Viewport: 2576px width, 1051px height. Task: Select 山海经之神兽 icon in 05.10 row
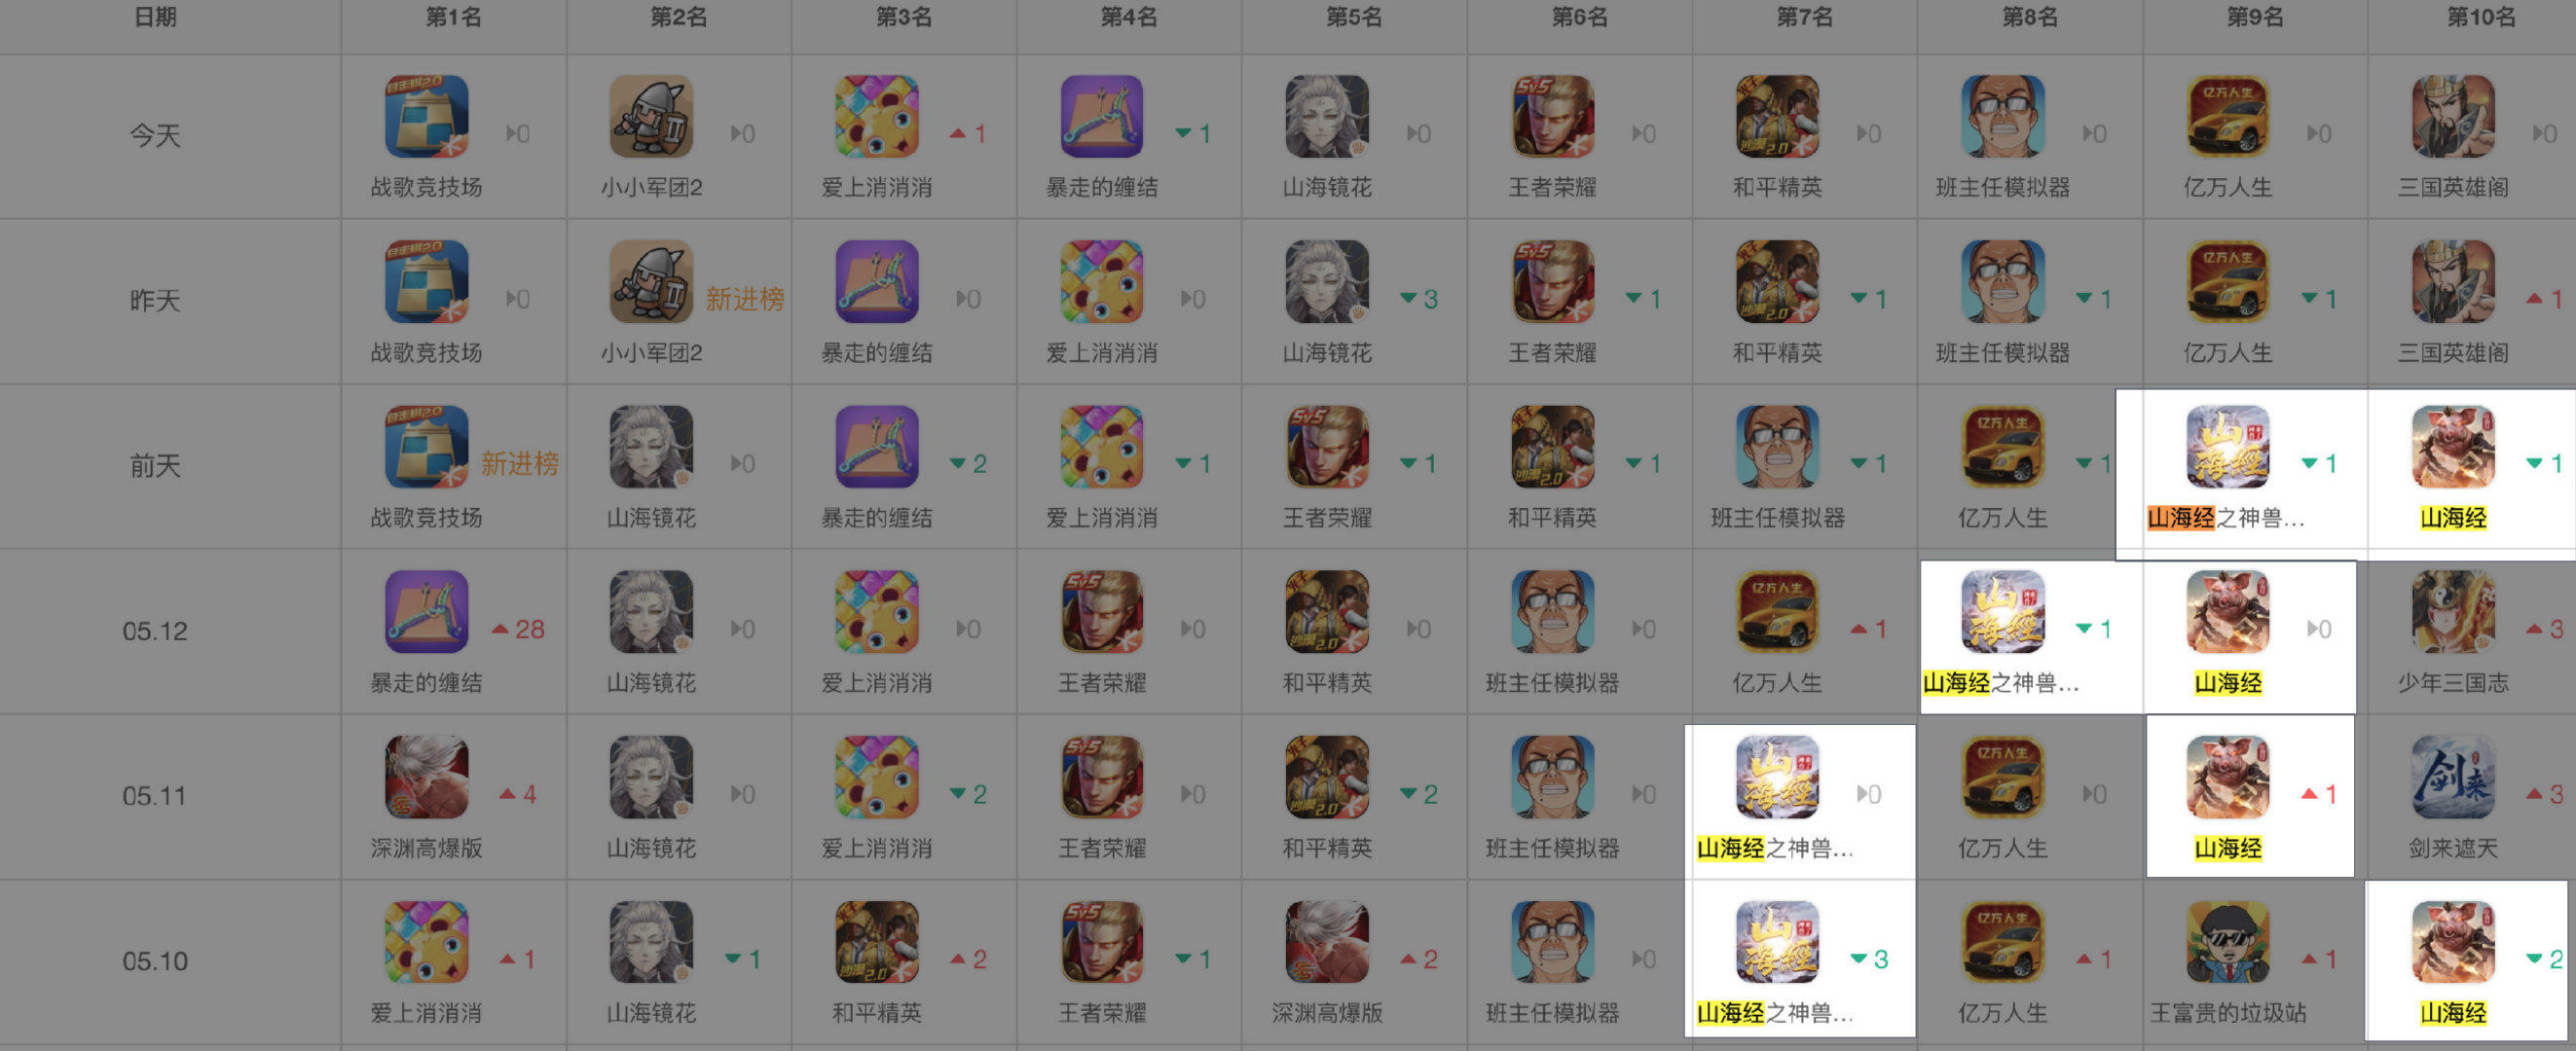coord(1777,942)
